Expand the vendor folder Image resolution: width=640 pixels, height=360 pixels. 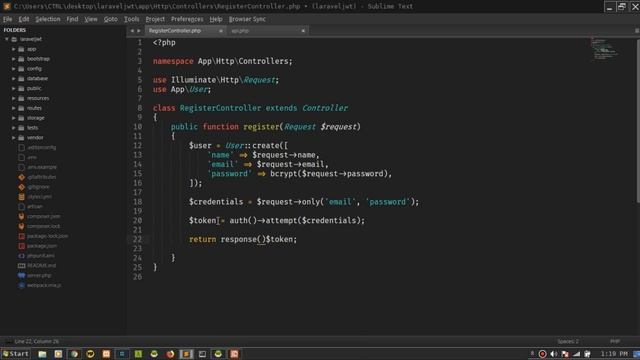click(13, 138)
